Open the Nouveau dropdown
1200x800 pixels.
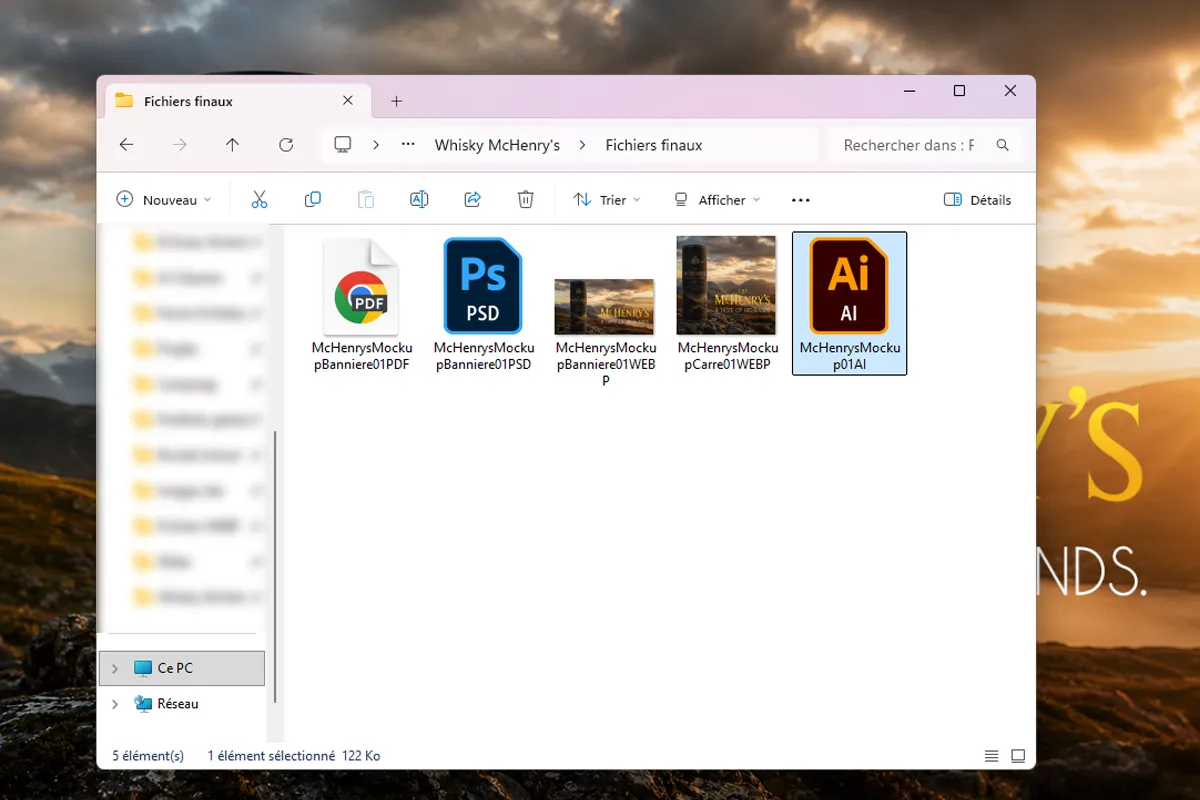point(165,200)
